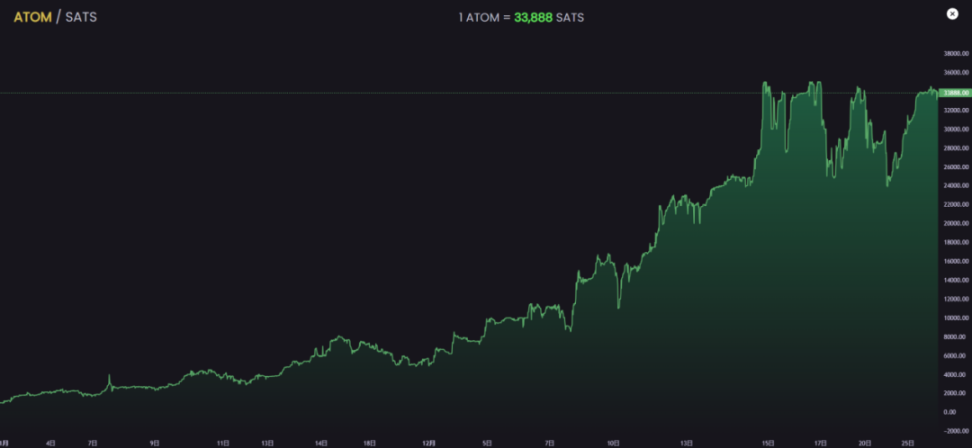The width and height of the screenshot is (972, 448).
Task: Select the 20日 marker on time axis
Action: point(863,441)
